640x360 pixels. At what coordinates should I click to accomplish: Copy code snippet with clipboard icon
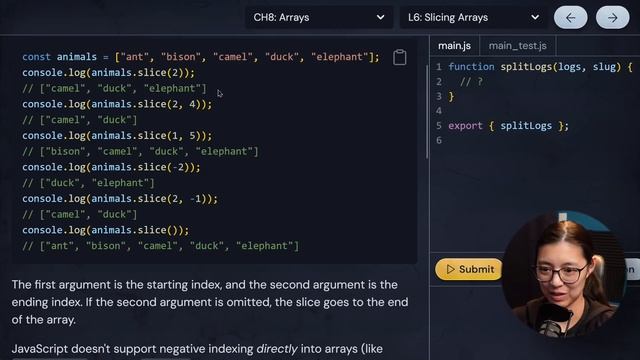(x=400, y=57)
